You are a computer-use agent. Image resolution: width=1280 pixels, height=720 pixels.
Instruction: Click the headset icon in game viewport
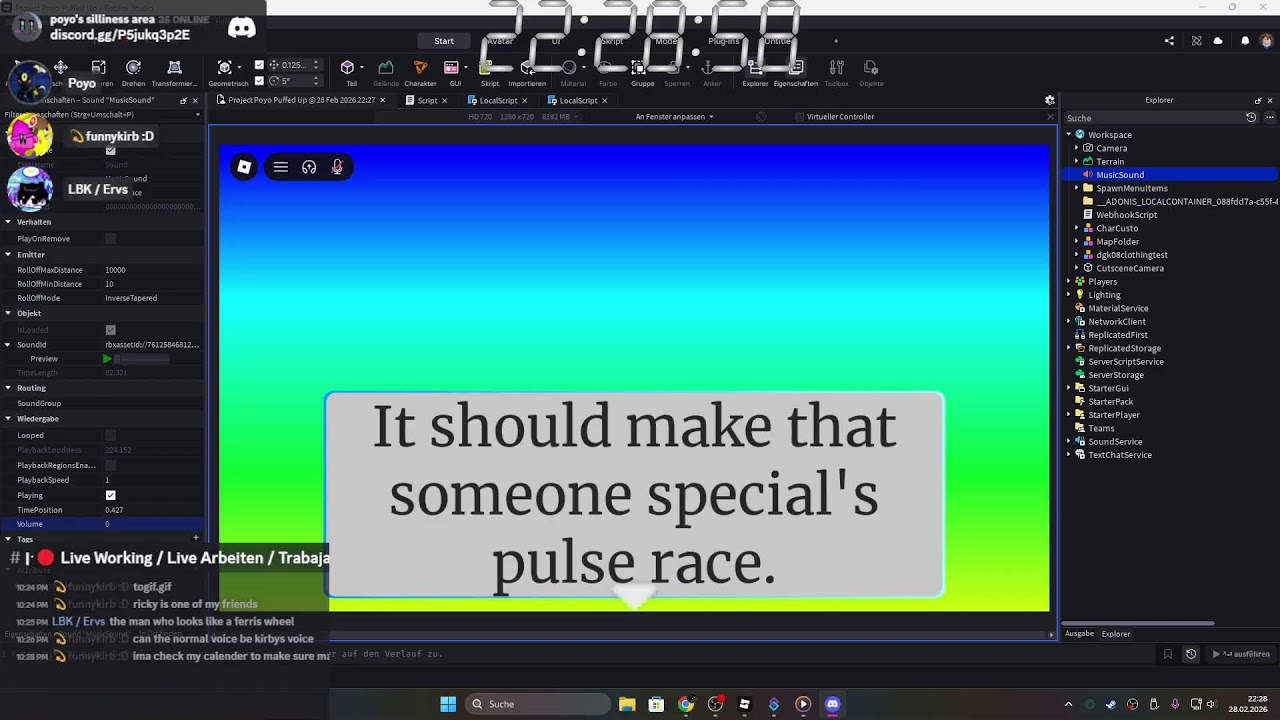tap(309, 167)
